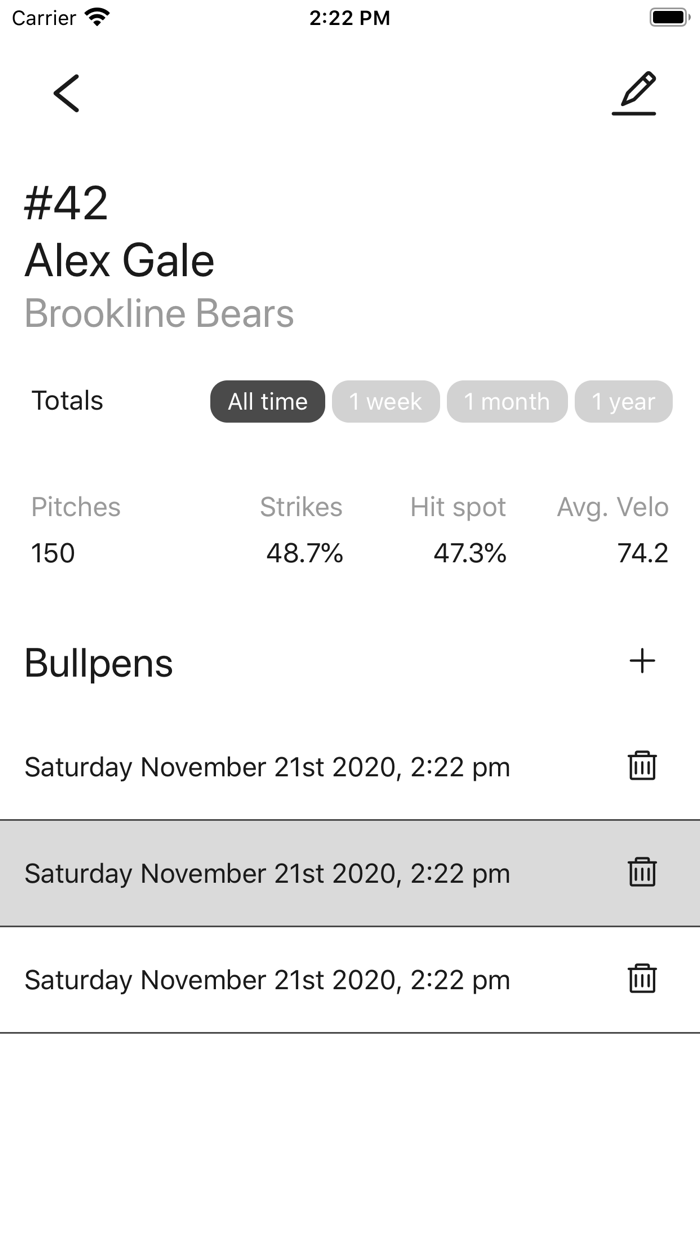The height and width of the screenshot is (1244, 700).
Task: Tap the Brookline Bears team name
Action: point(159,314)
